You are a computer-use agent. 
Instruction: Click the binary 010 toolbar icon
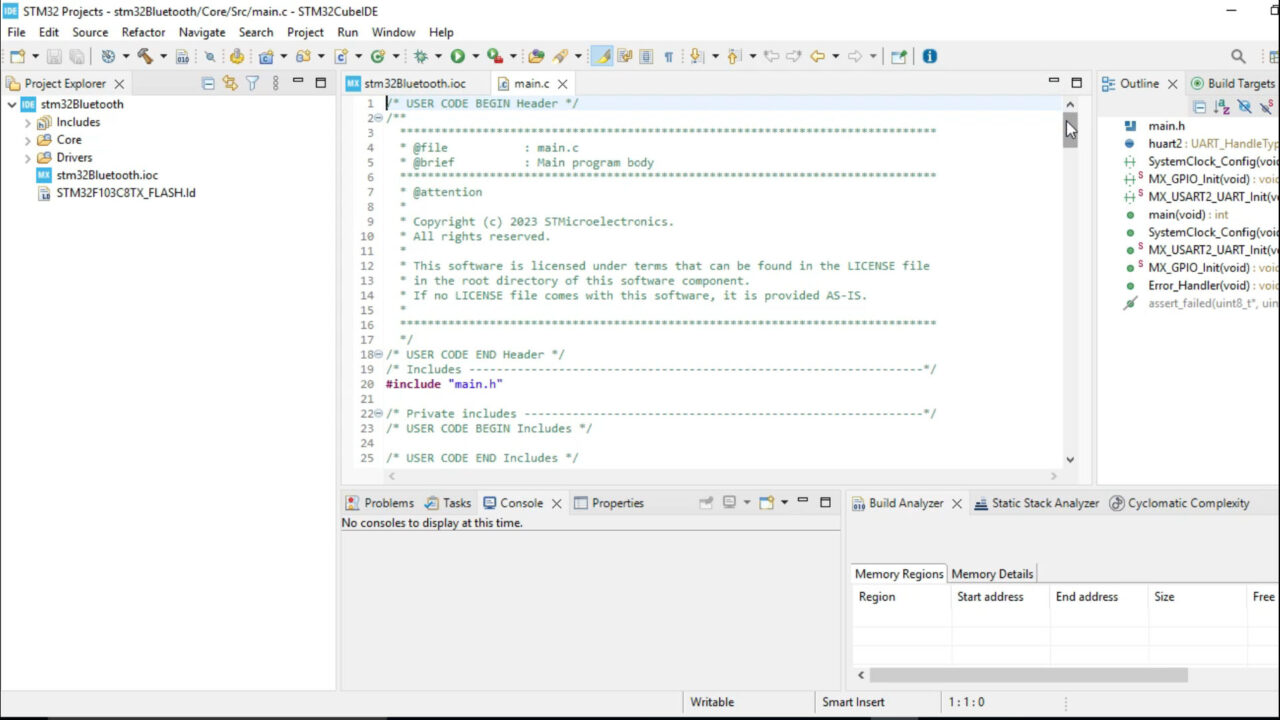[183, 57]
